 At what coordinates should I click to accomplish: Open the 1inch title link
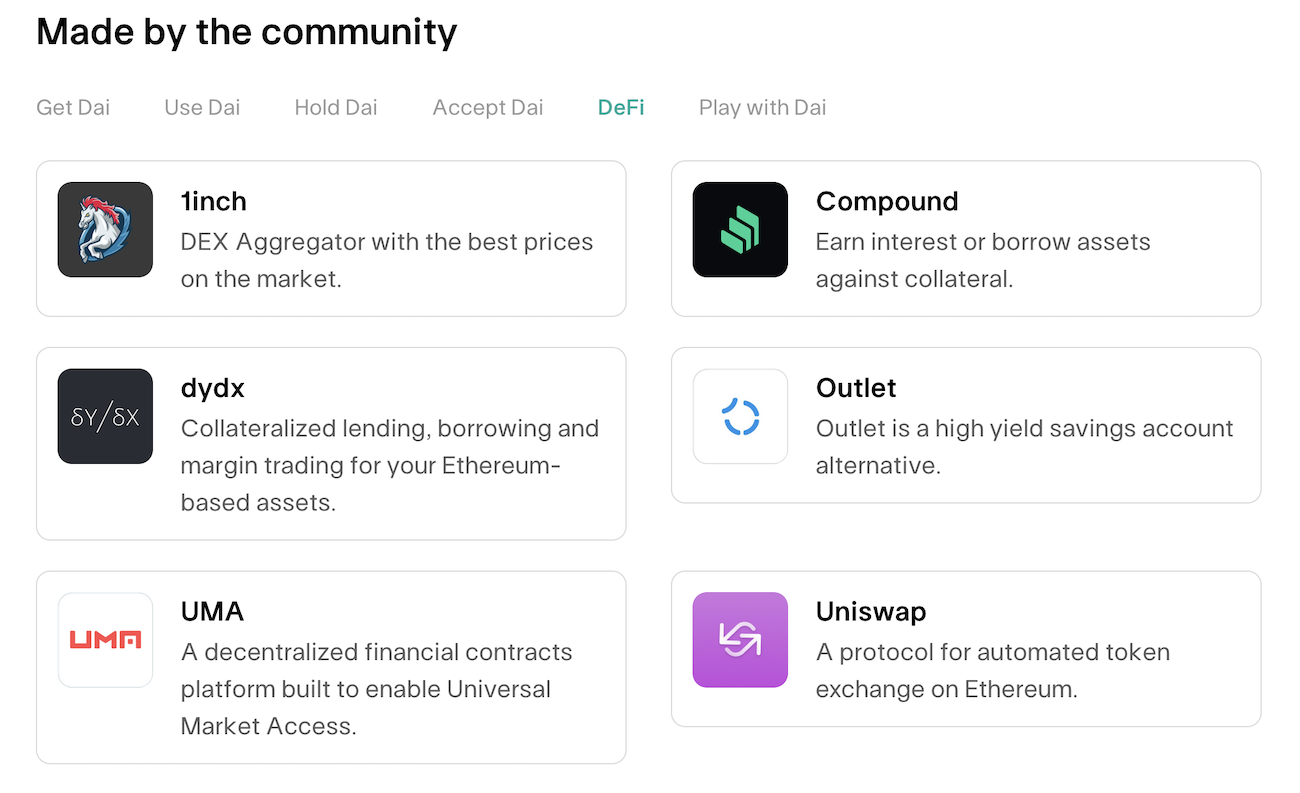pos(213,201)
